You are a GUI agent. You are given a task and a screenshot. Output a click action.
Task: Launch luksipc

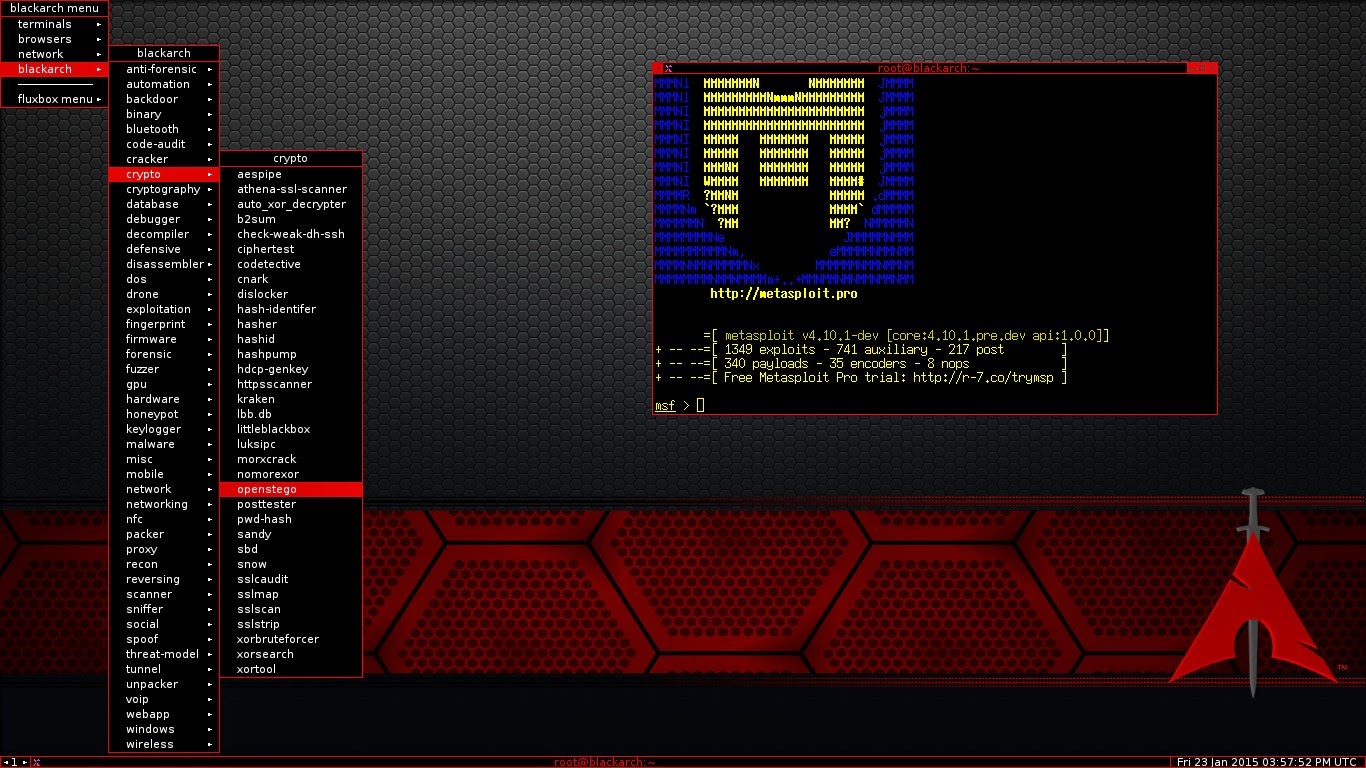291,444
